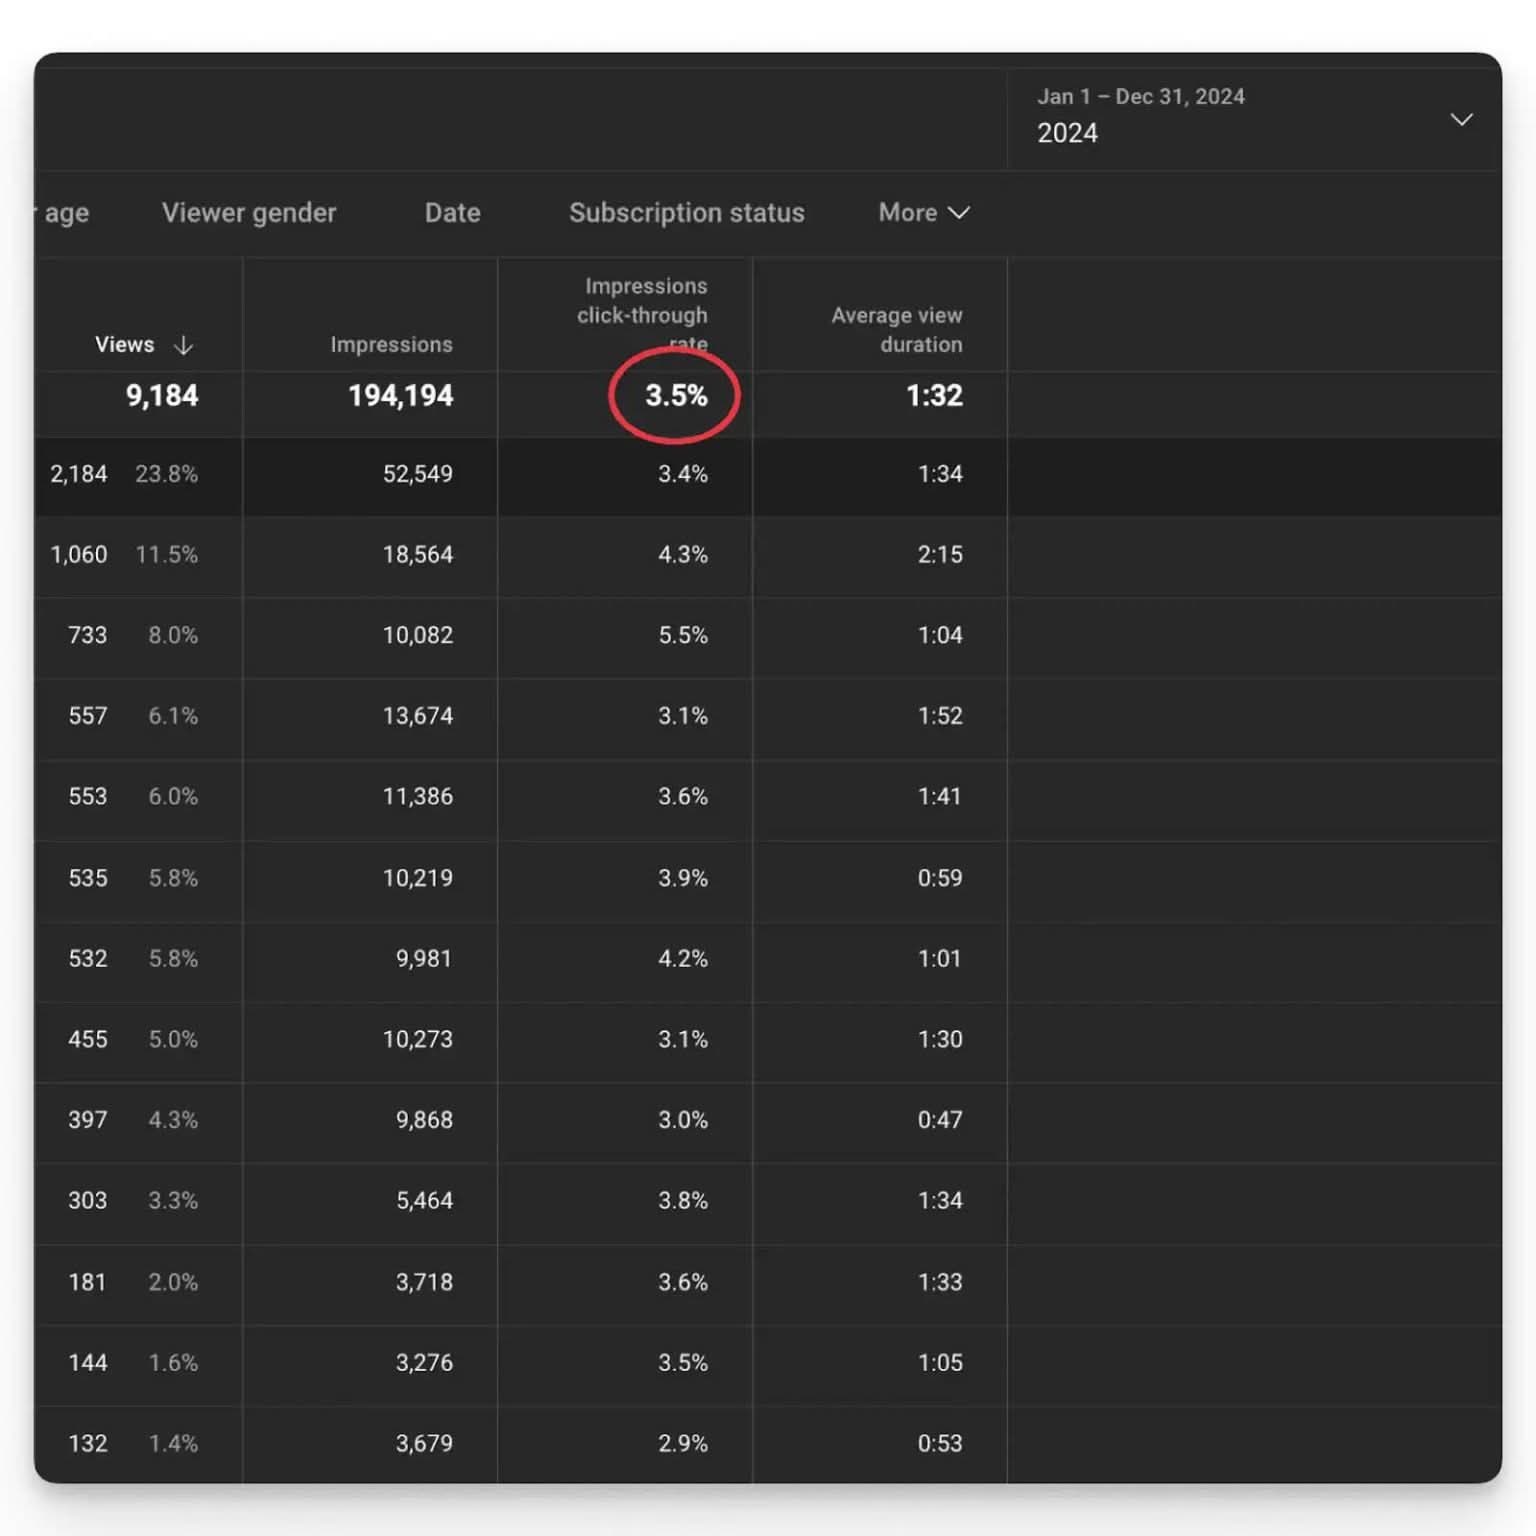The image size is (1536, 1536).
Task: Select the Date tab
Action: pyautogui.click(x=452, y=213)
